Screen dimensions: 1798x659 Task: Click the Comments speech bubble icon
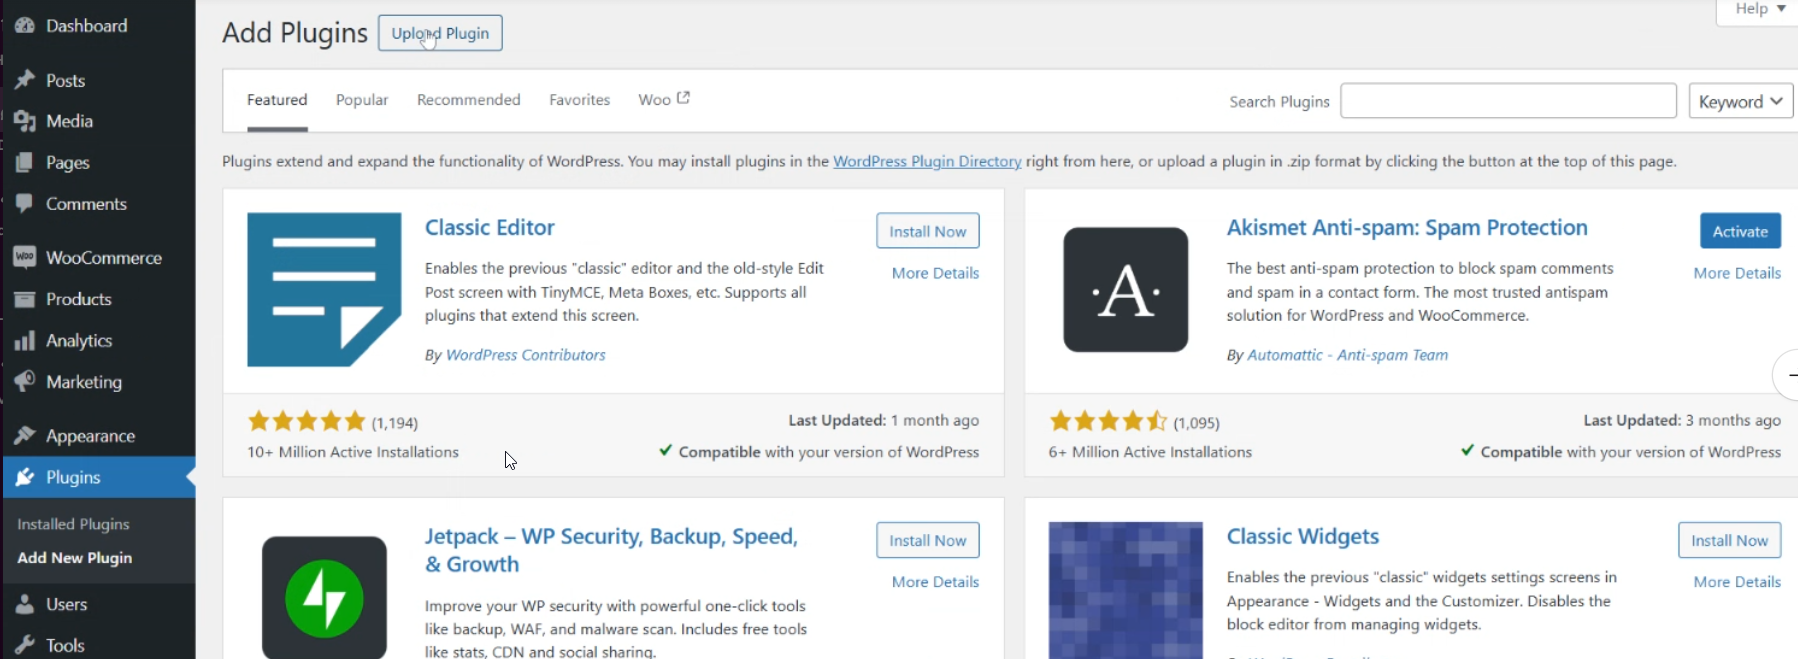[25, 204]
